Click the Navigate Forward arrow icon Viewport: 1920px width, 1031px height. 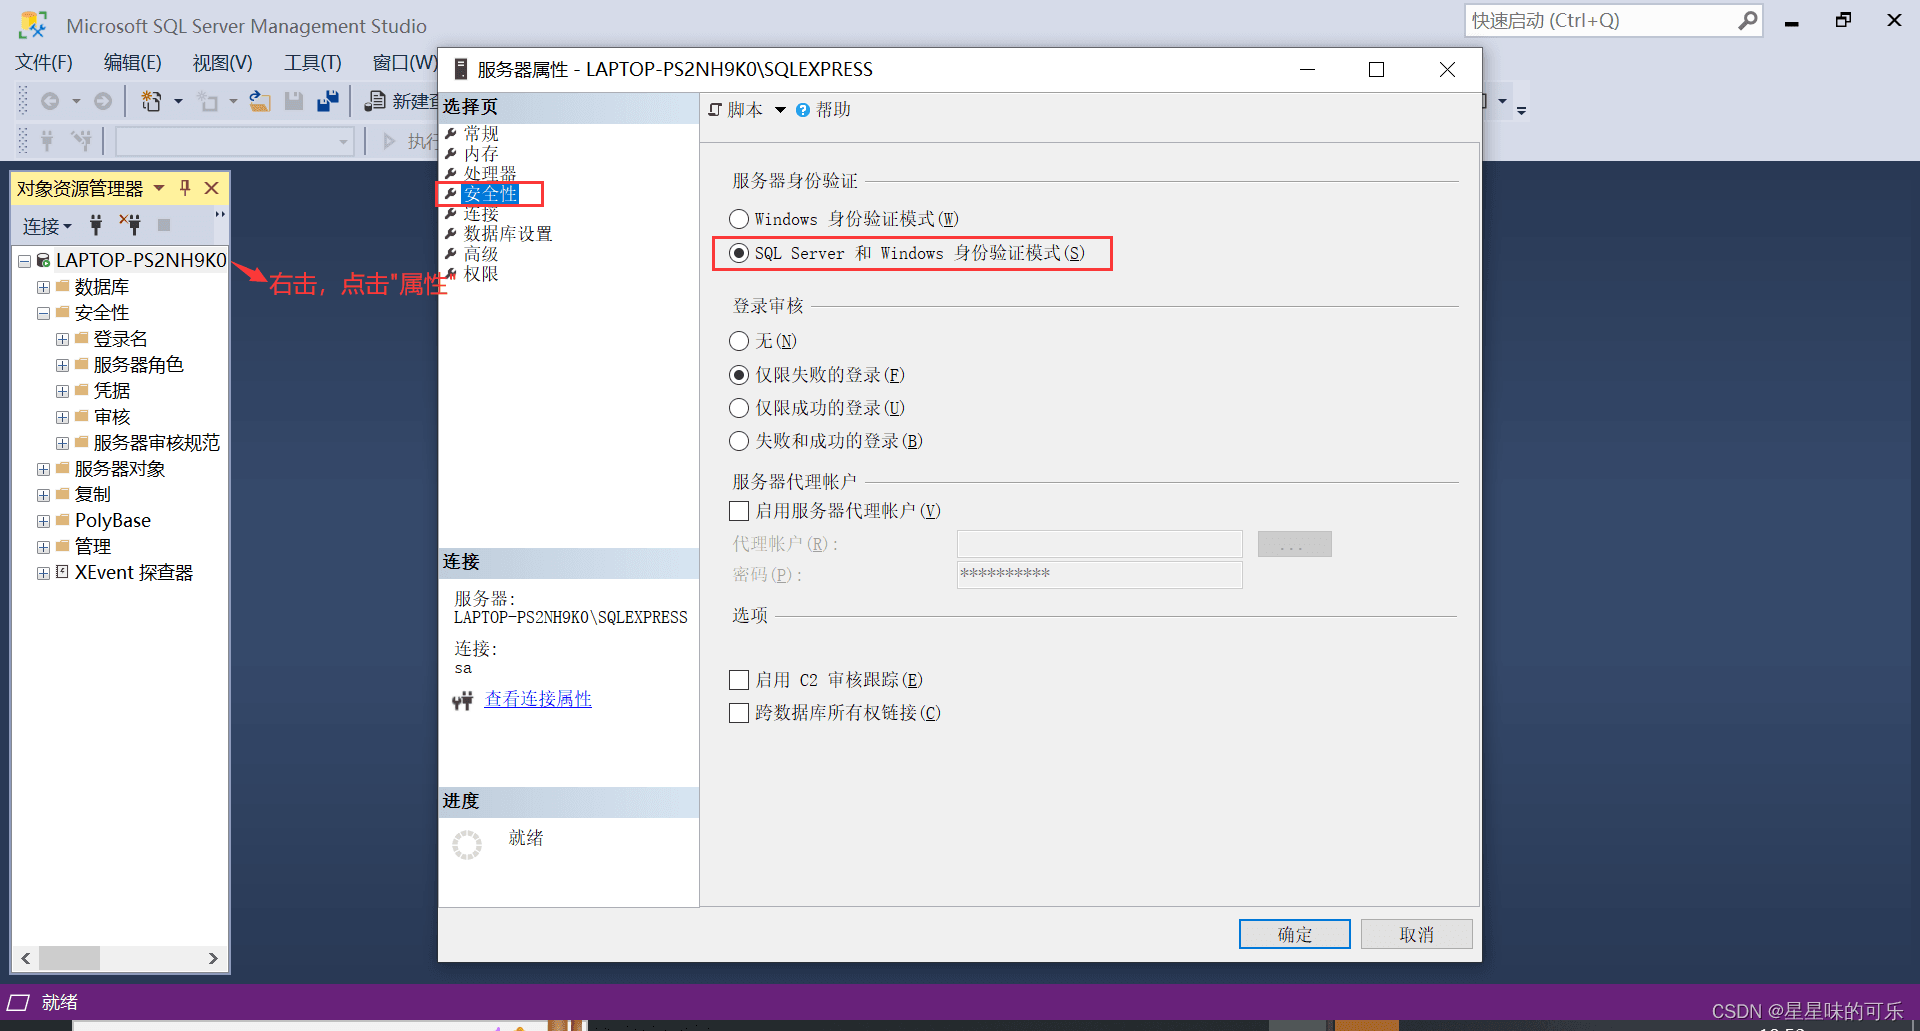click(103, 101)
